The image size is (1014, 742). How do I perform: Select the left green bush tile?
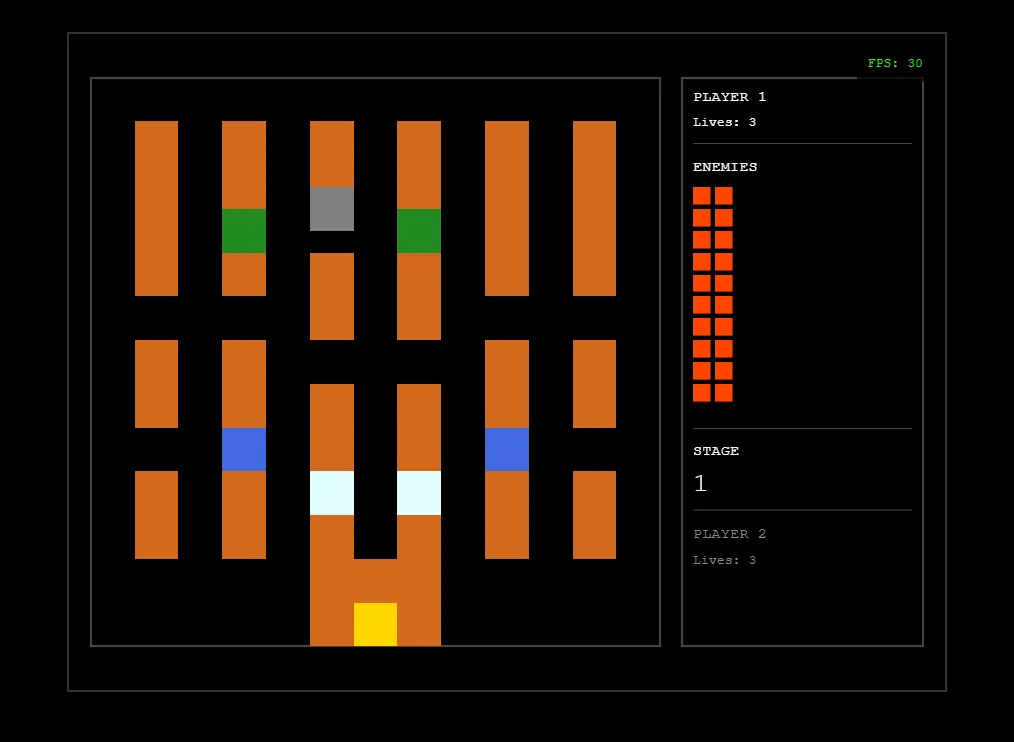(x=244, y=231)
